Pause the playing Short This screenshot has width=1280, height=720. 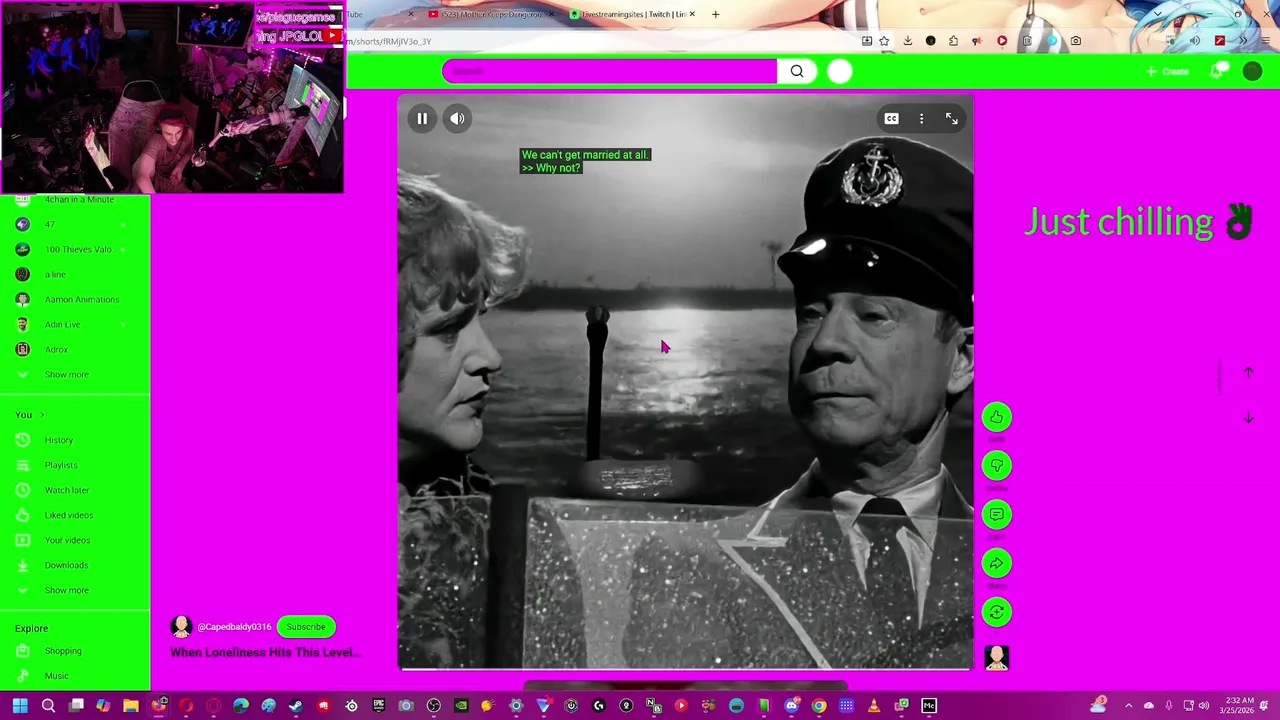point(422,119)
